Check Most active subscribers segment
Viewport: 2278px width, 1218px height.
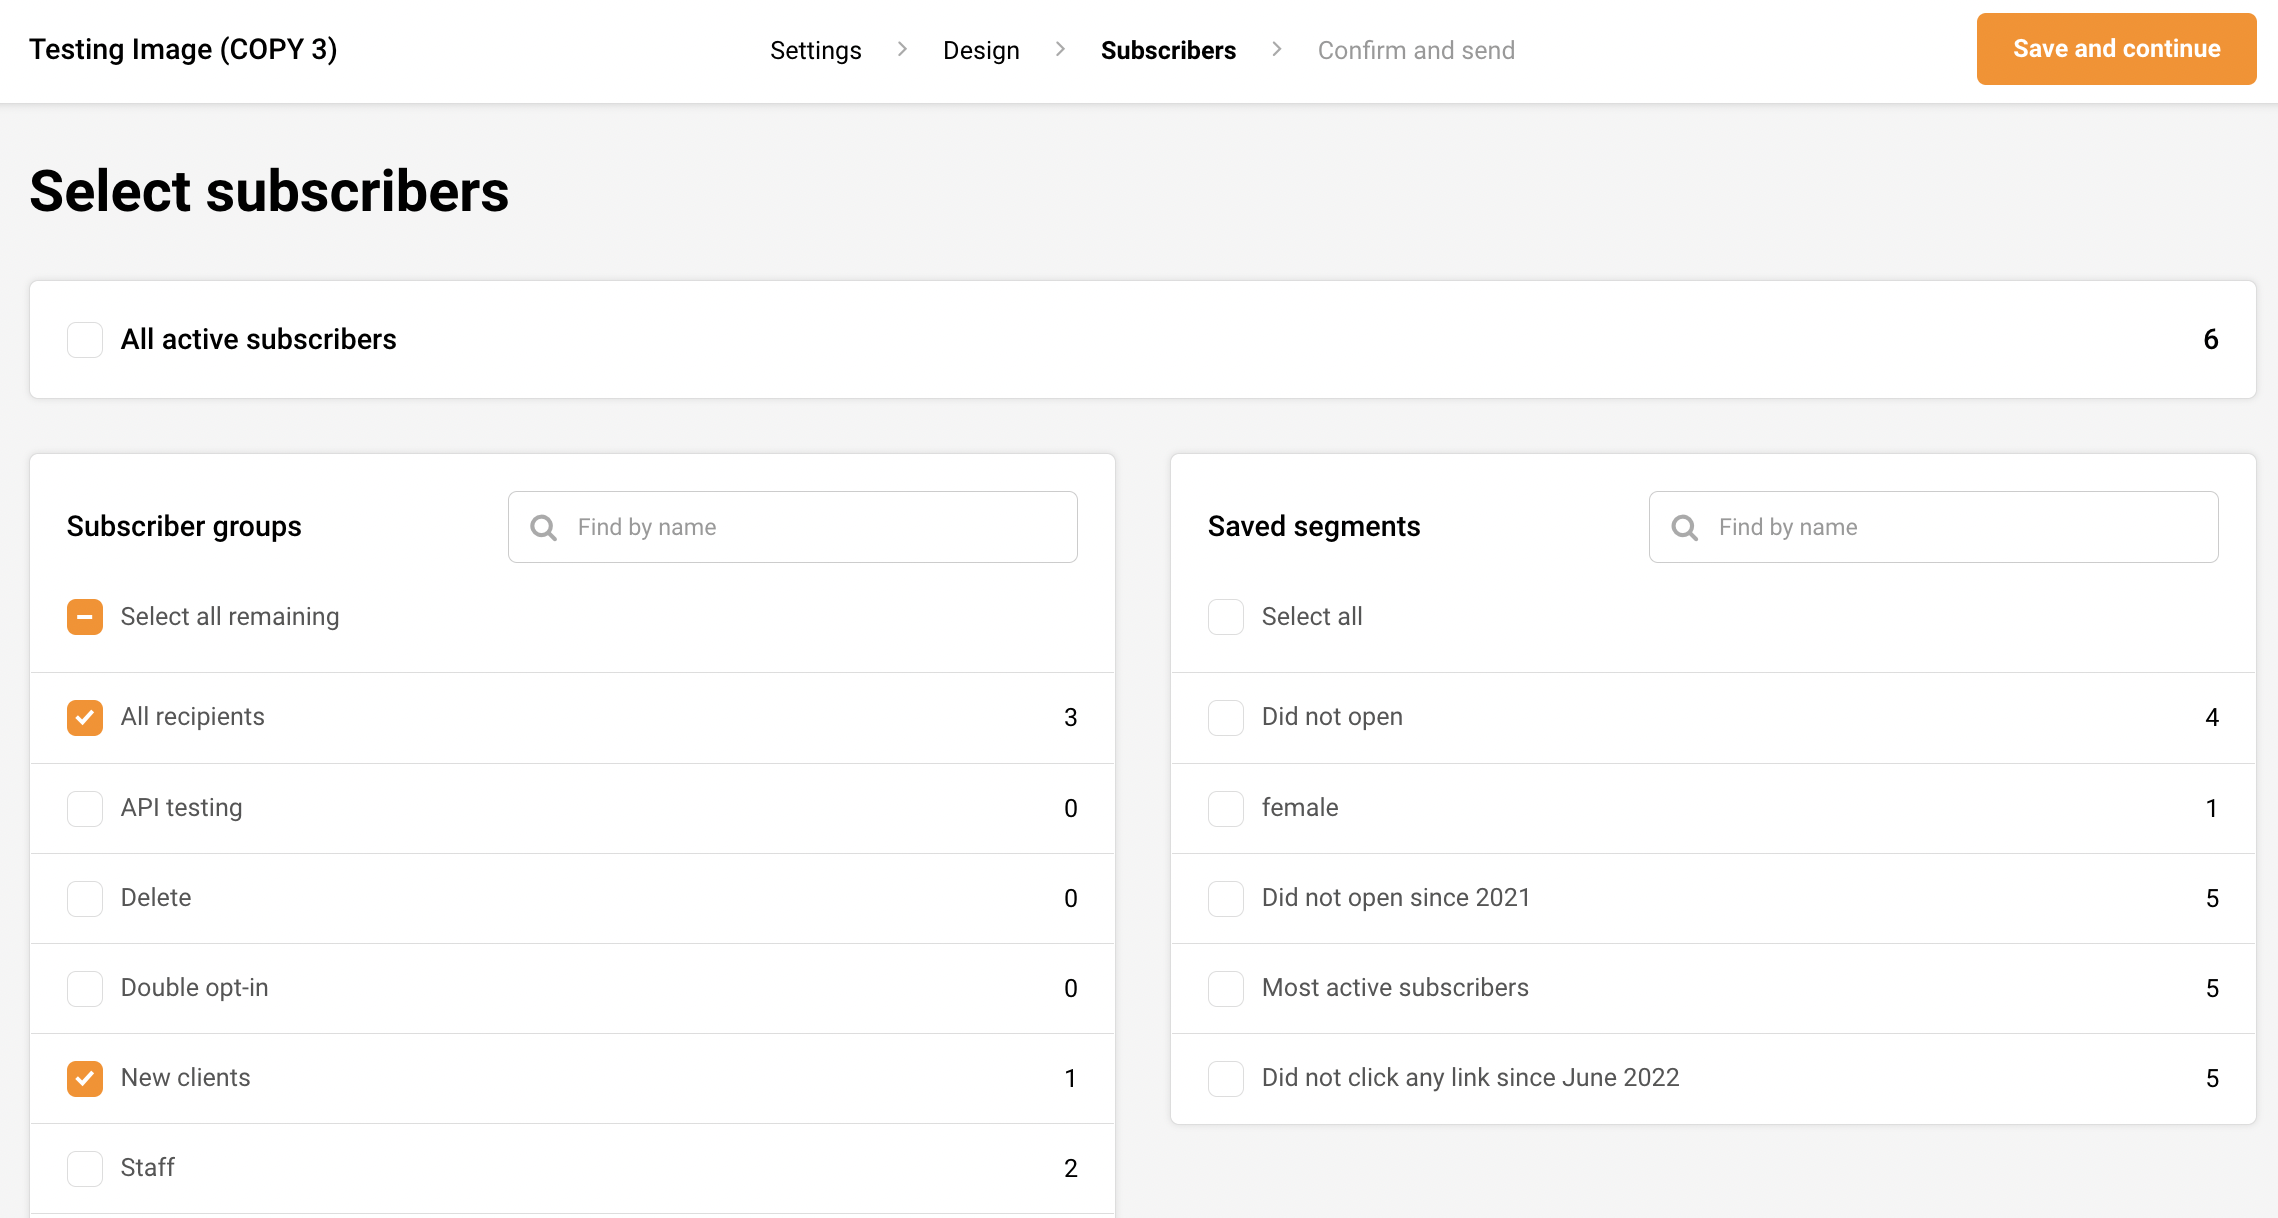(x=1226, y=988)
